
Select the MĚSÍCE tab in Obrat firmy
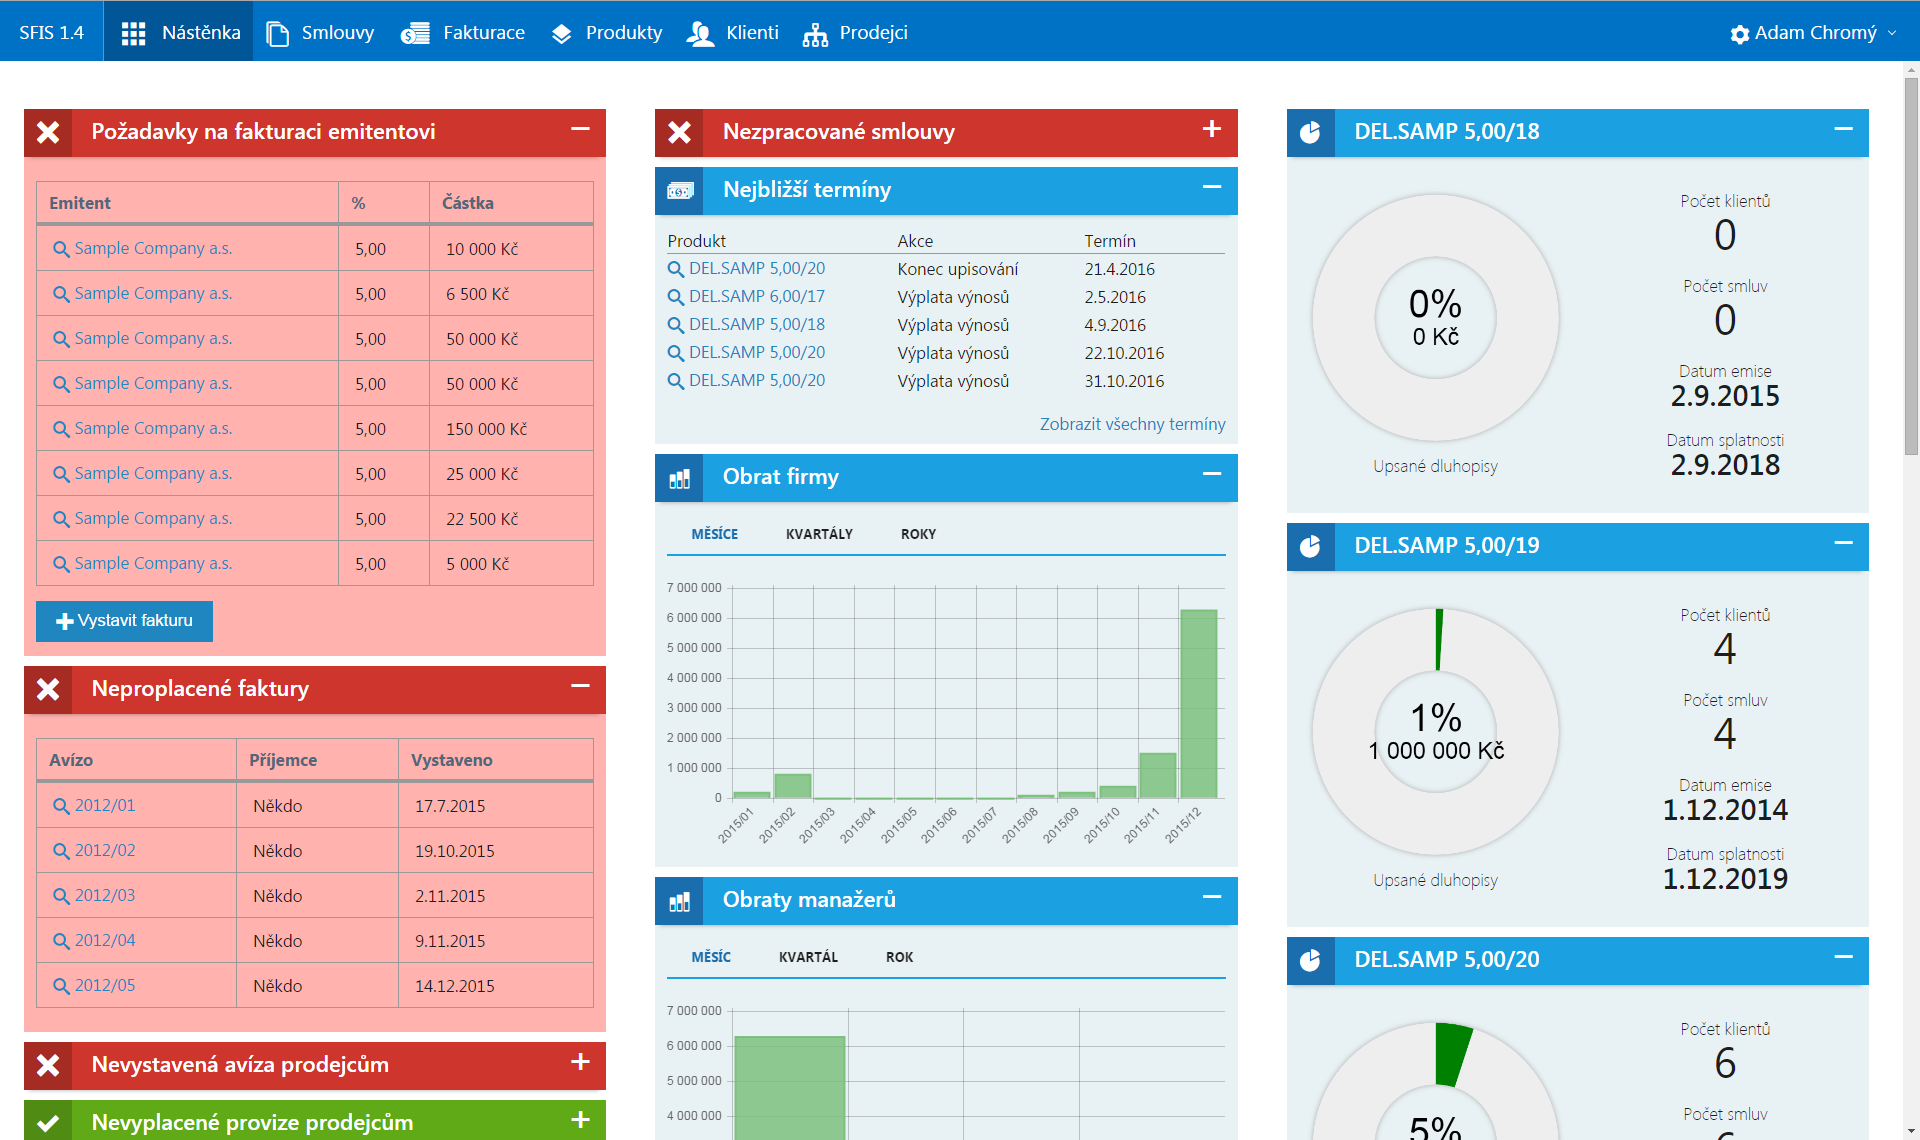[714, 534]
